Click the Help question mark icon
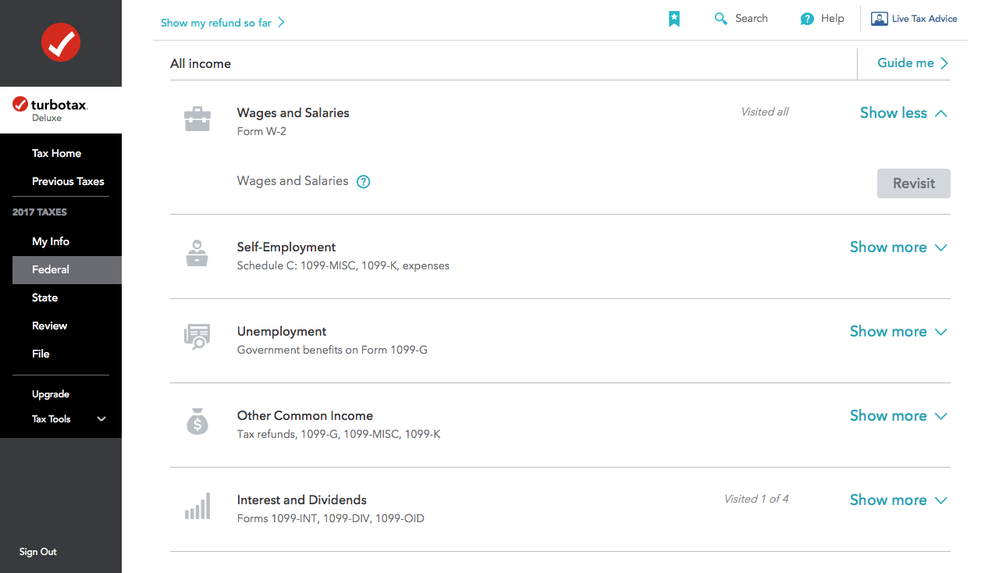 pos(807,19)
